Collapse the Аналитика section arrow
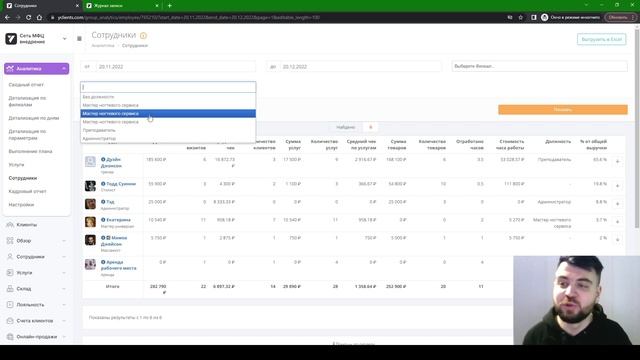The width and height of the screenshot is (640, 360). [64, 69]
